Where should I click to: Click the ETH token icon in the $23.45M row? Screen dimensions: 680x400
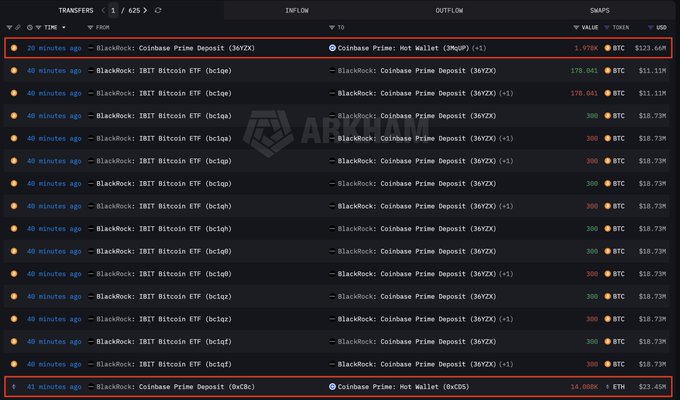point(608,387)
